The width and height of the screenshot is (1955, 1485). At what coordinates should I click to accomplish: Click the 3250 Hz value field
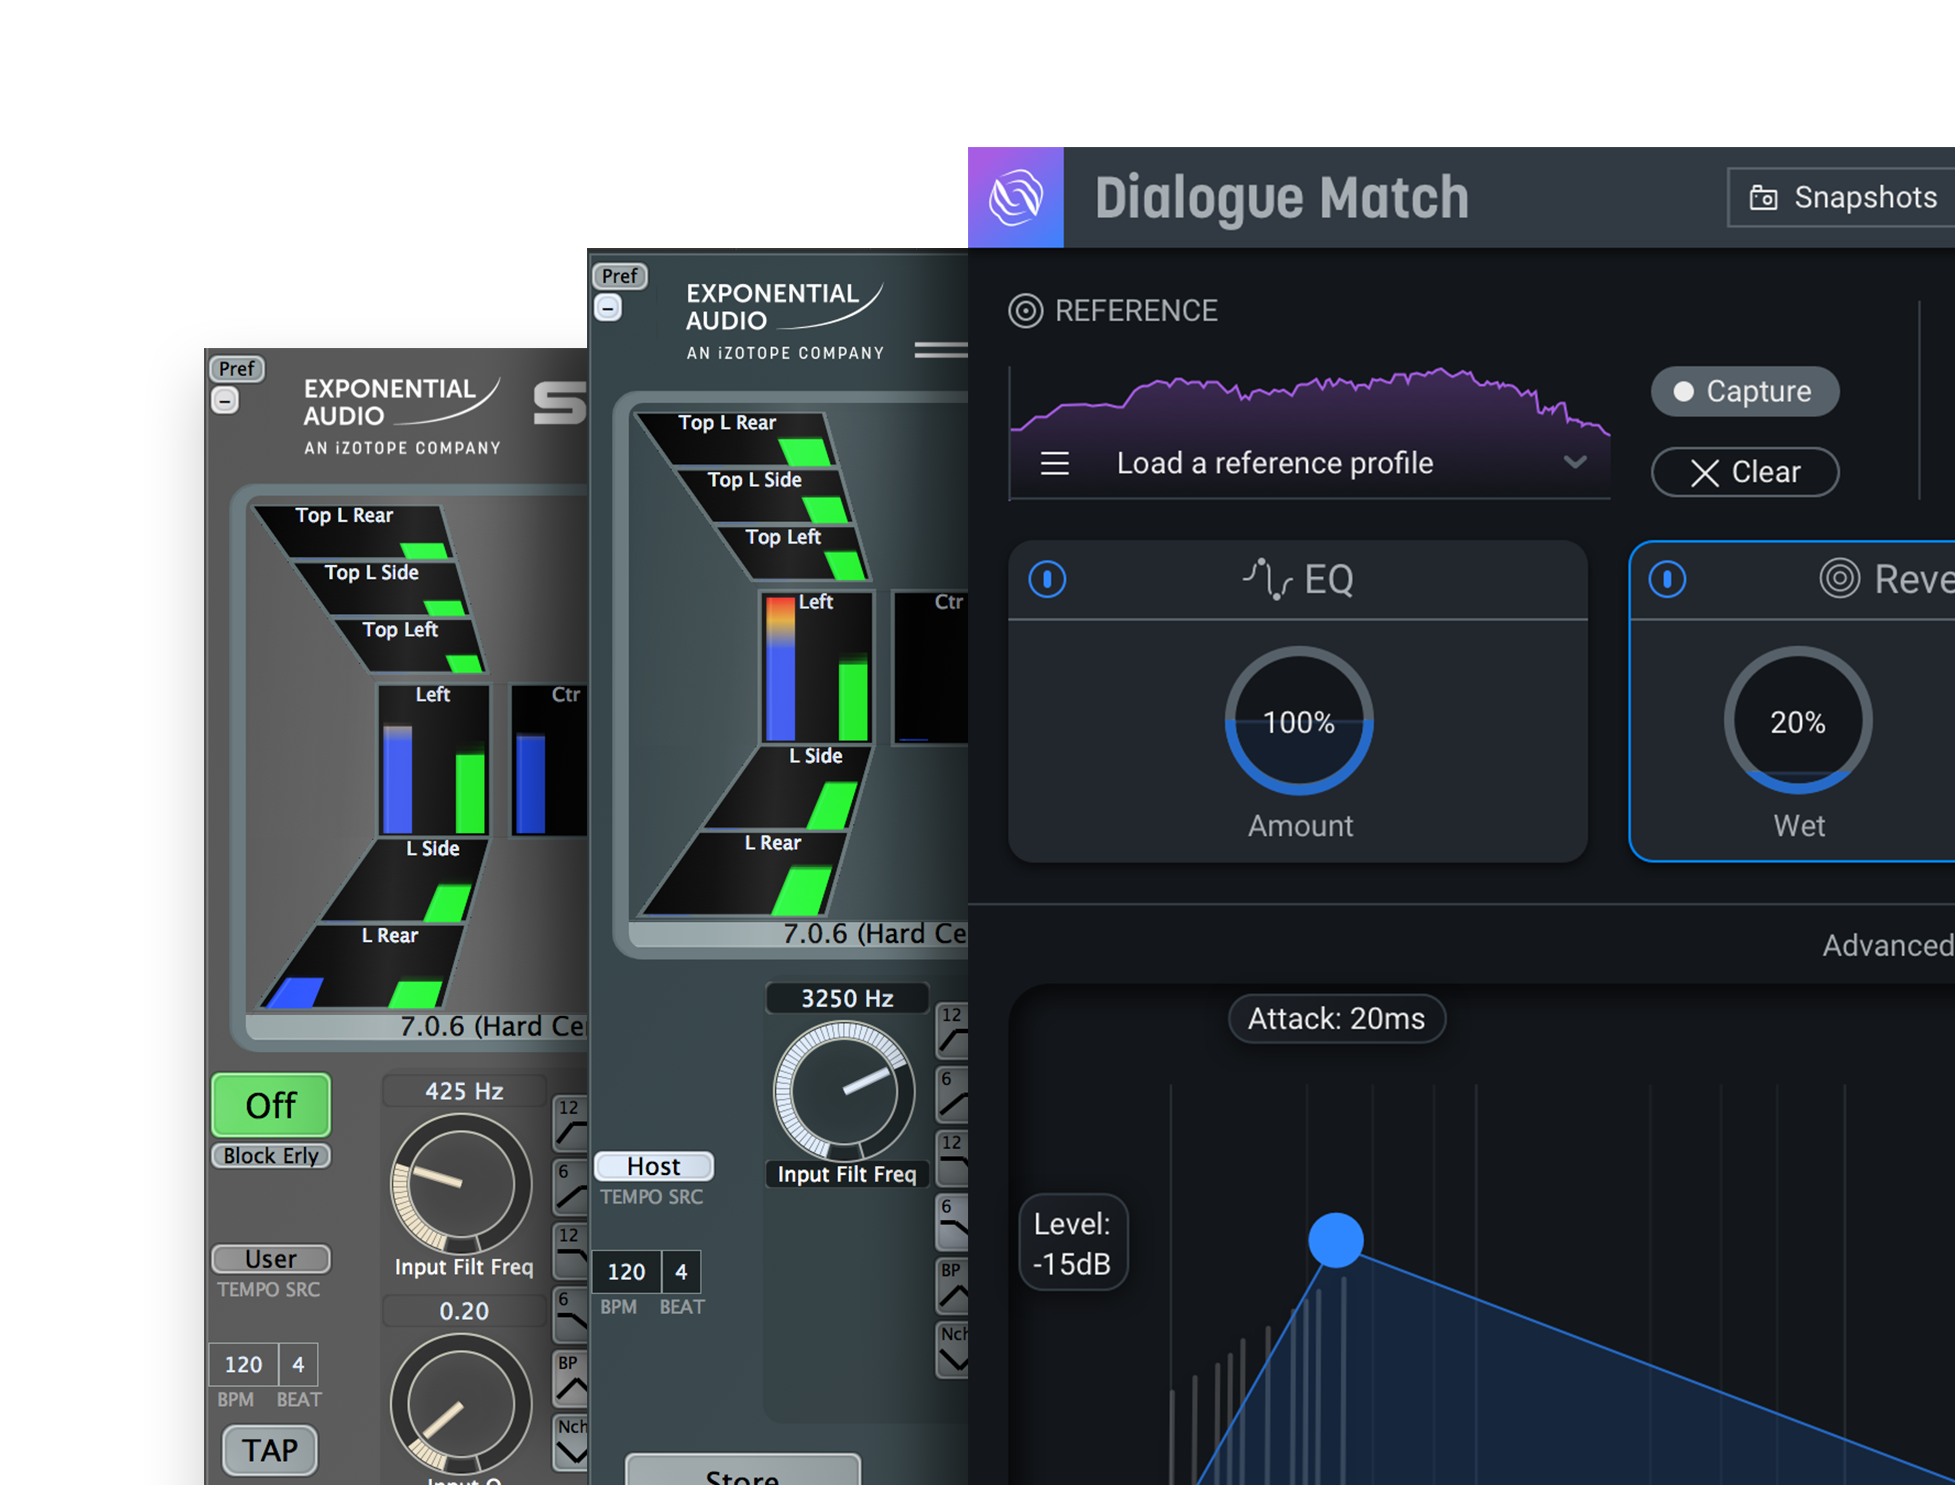847,998
